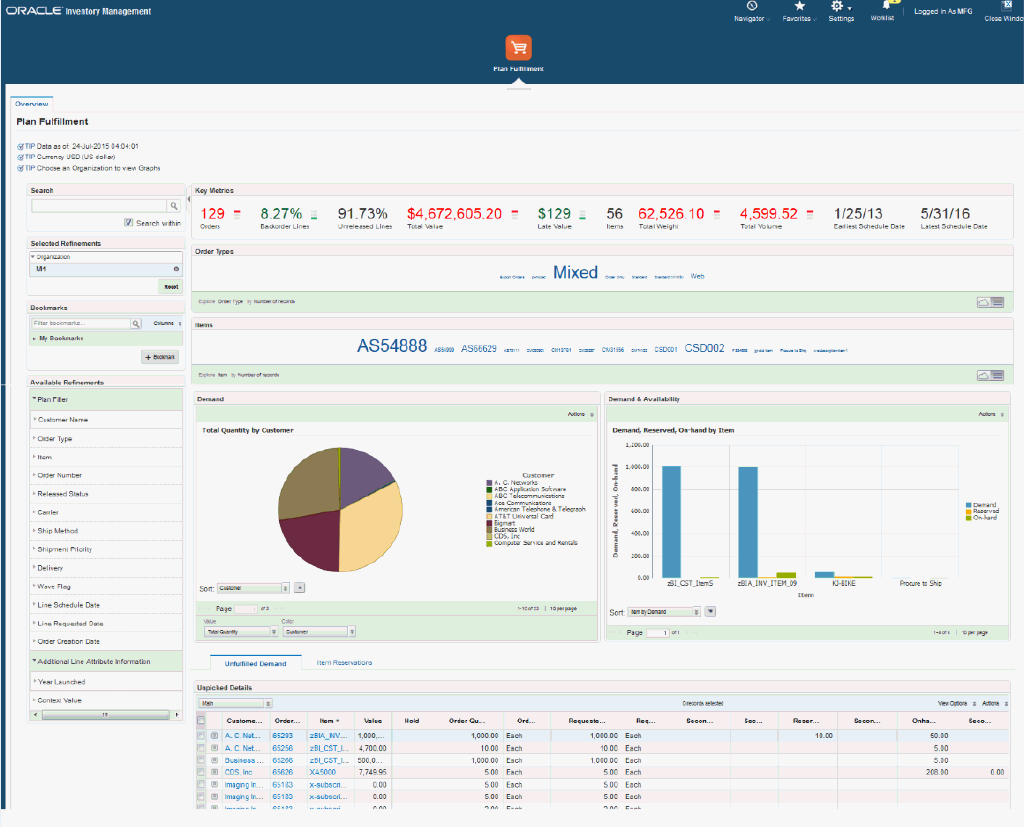Switch Order Types to cloud view
1024x827 pixels.
point(983,302)
